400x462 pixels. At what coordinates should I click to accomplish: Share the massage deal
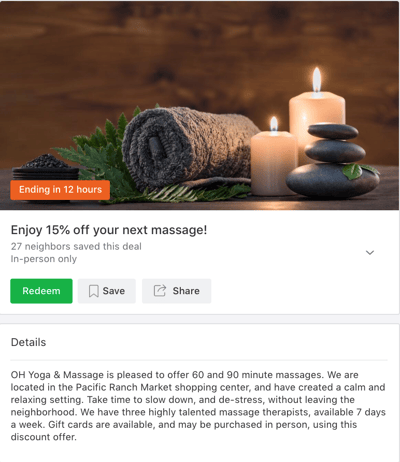[x=177, y=291]
